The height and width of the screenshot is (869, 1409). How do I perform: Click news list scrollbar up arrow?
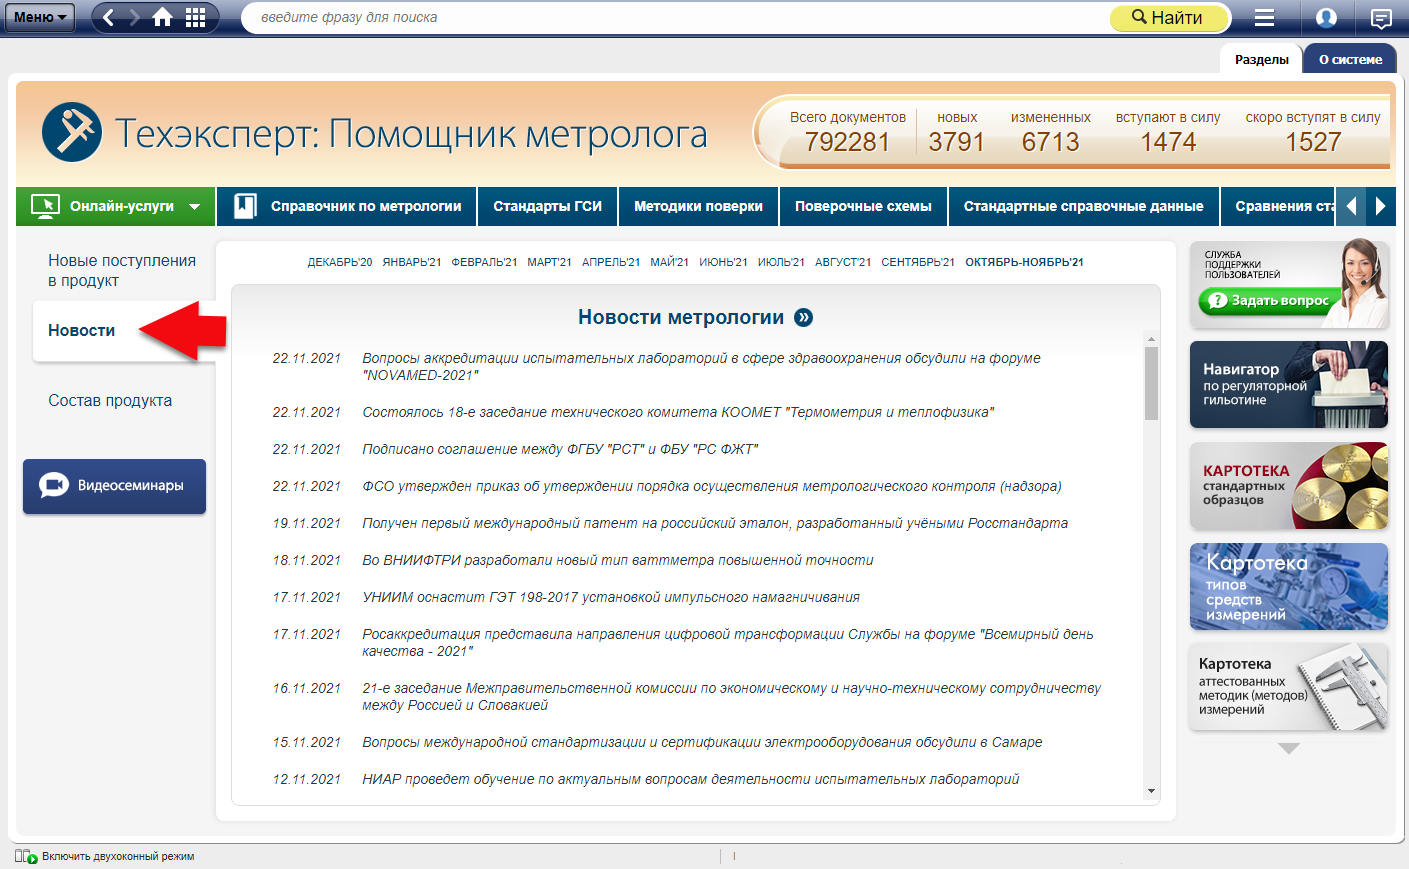(1151, 339)
